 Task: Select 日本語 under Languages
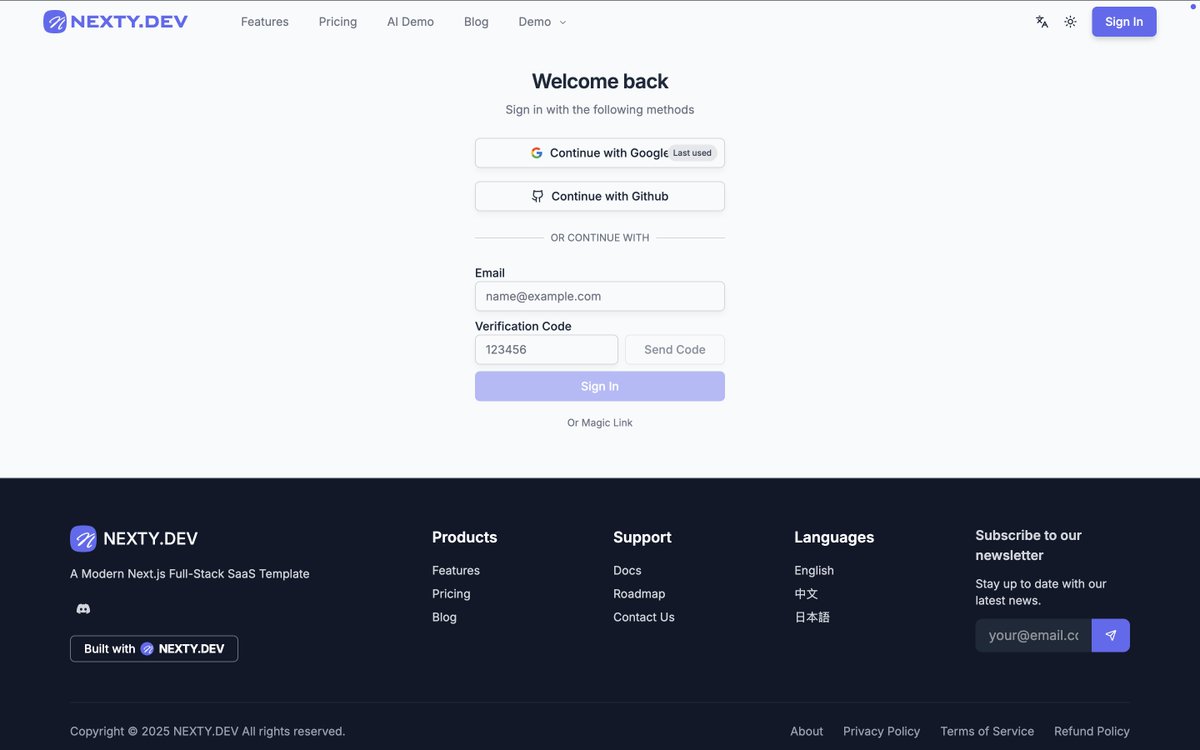coord(812,617)
